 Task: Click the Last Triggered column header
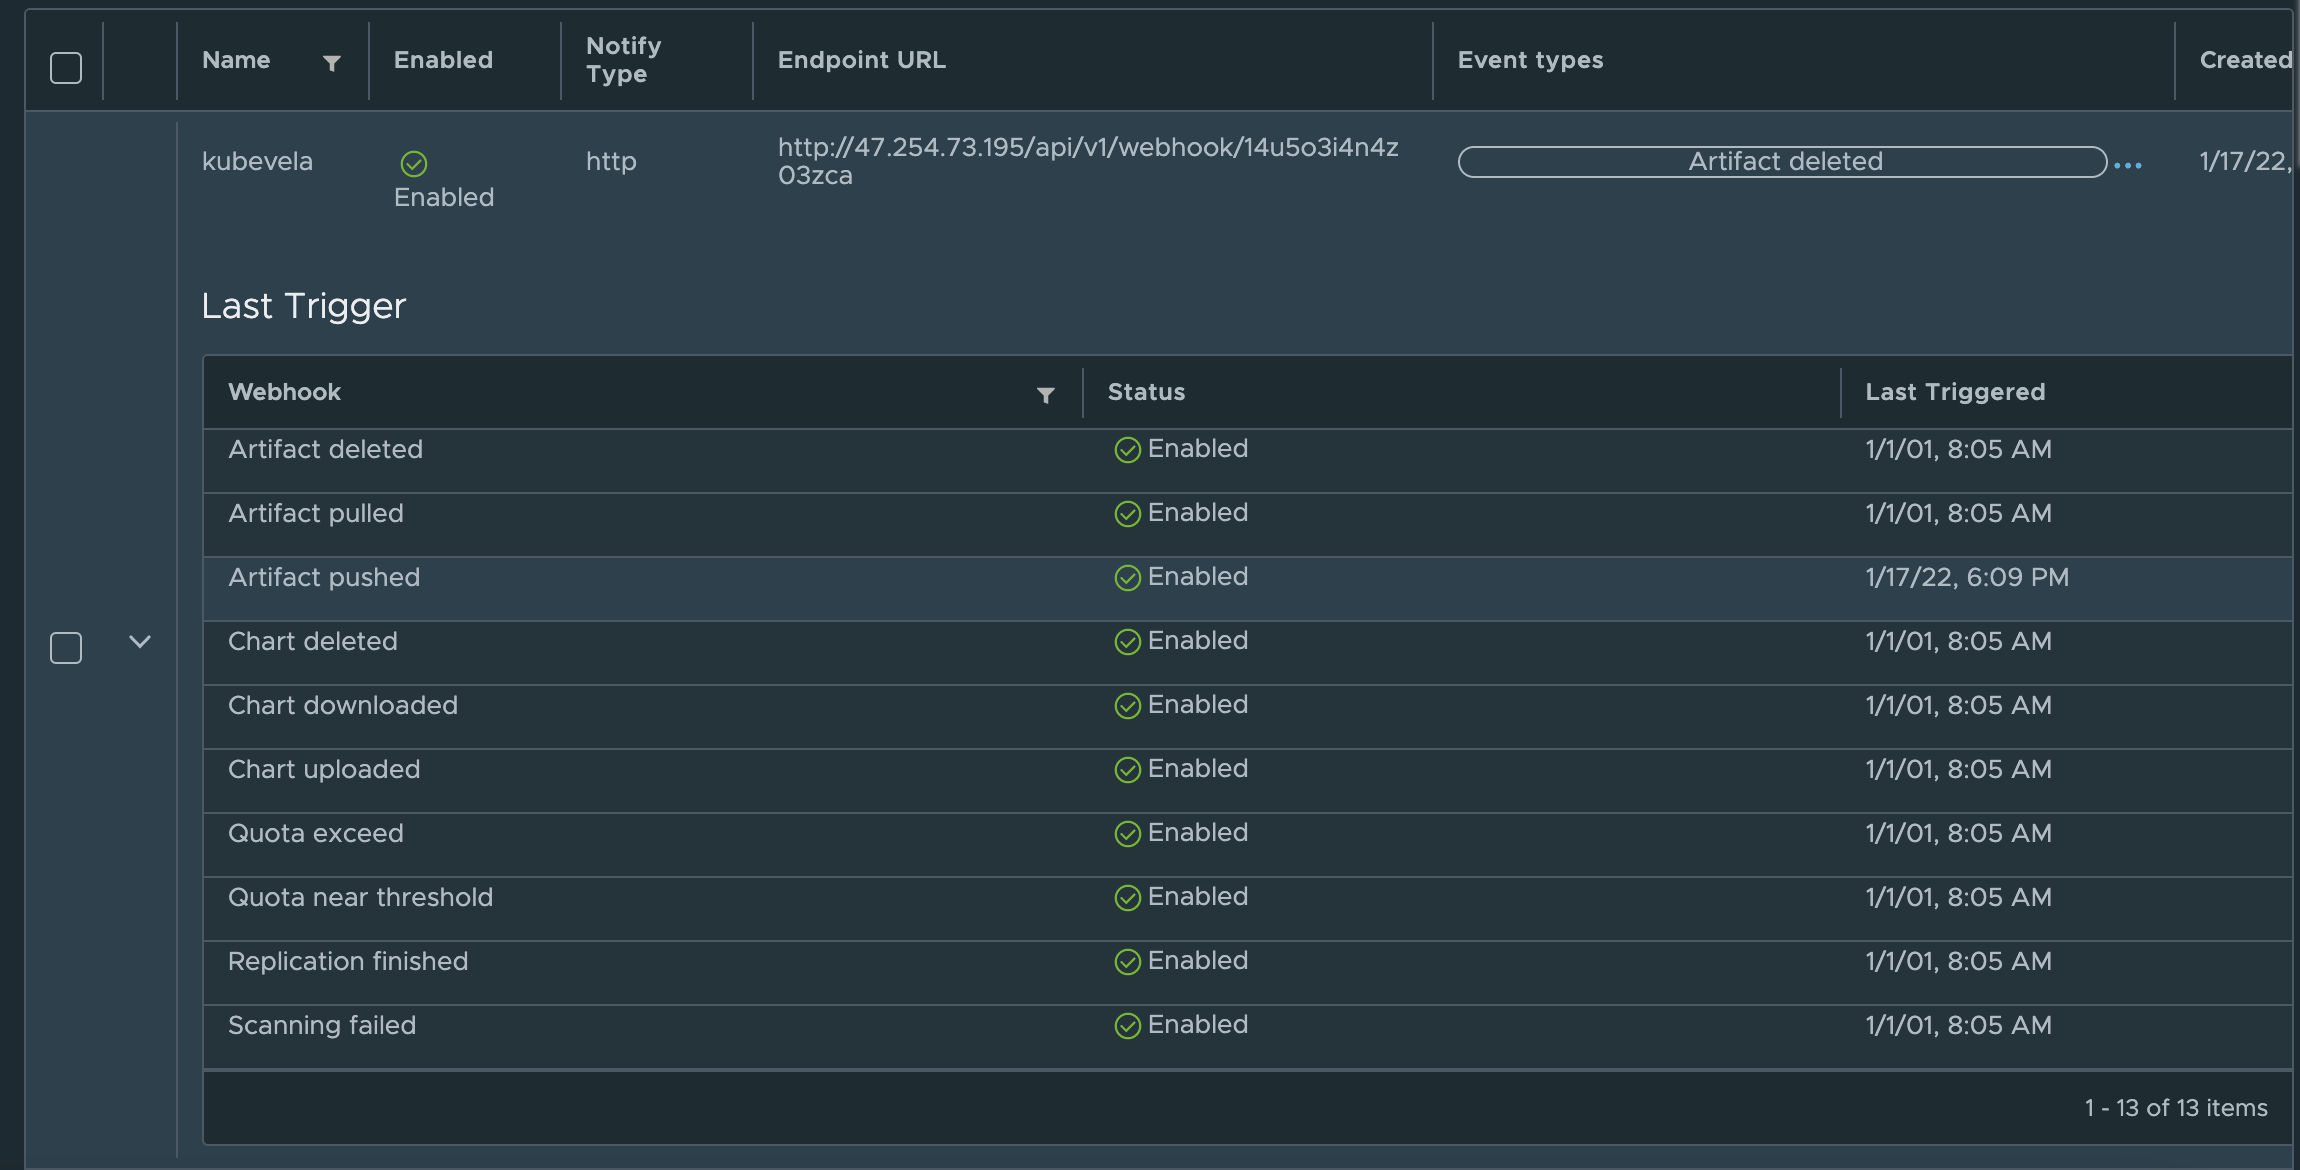tap(1955, 392)
